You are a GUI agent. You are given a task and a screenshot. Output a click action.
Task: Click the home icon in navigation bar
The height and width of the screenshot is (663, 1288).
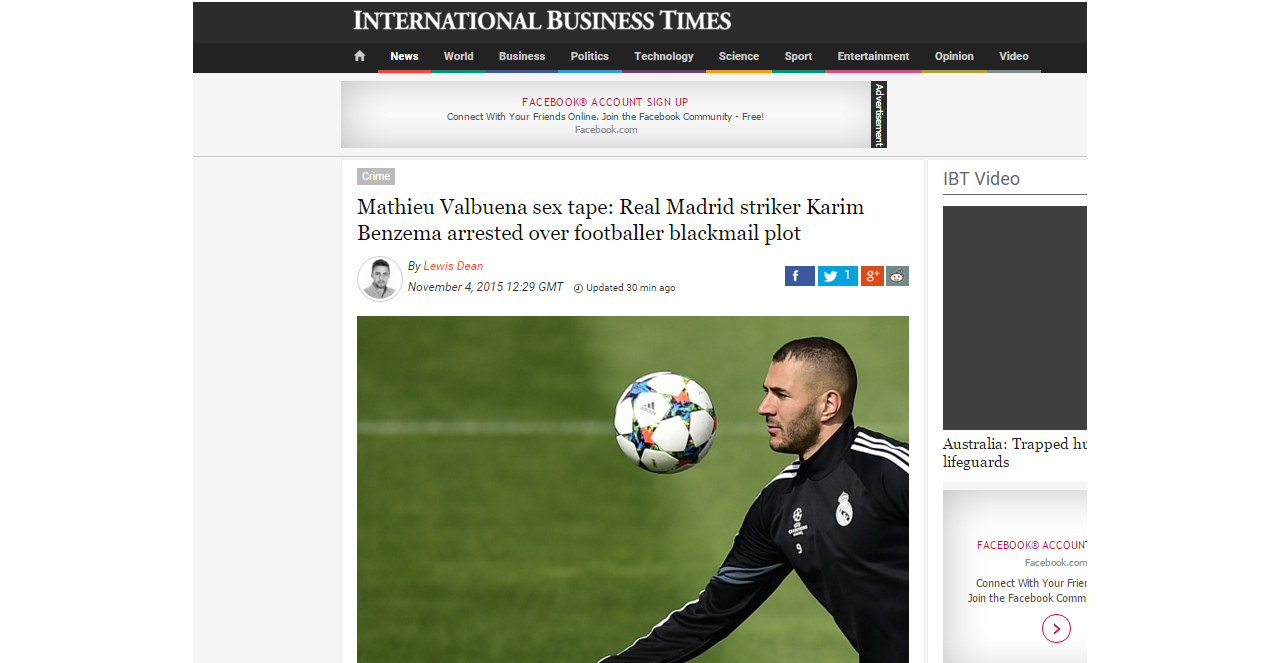[x=360, y=56]
